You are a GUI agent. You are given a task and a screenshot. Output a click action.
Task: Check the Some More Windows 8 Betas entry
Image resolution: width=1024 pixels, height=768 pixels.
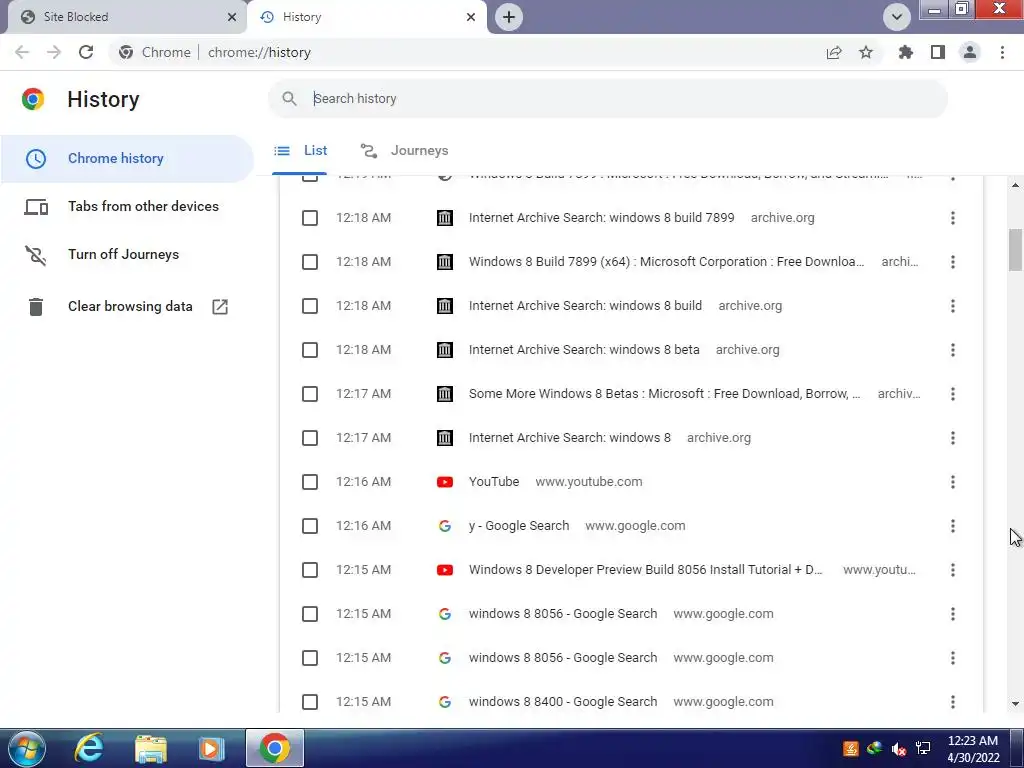pyautogui.click(x=310, y=394)
